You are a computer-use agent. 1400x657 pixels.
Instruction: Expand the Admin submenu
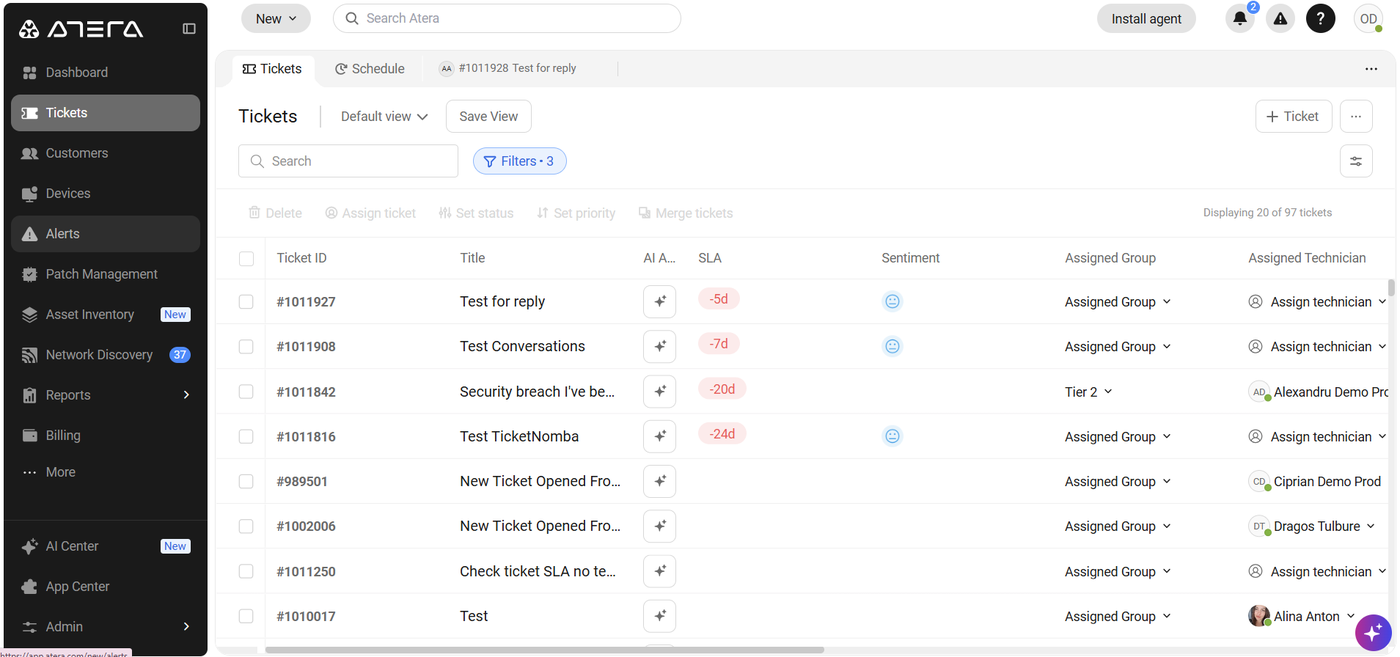coord(186,627)
